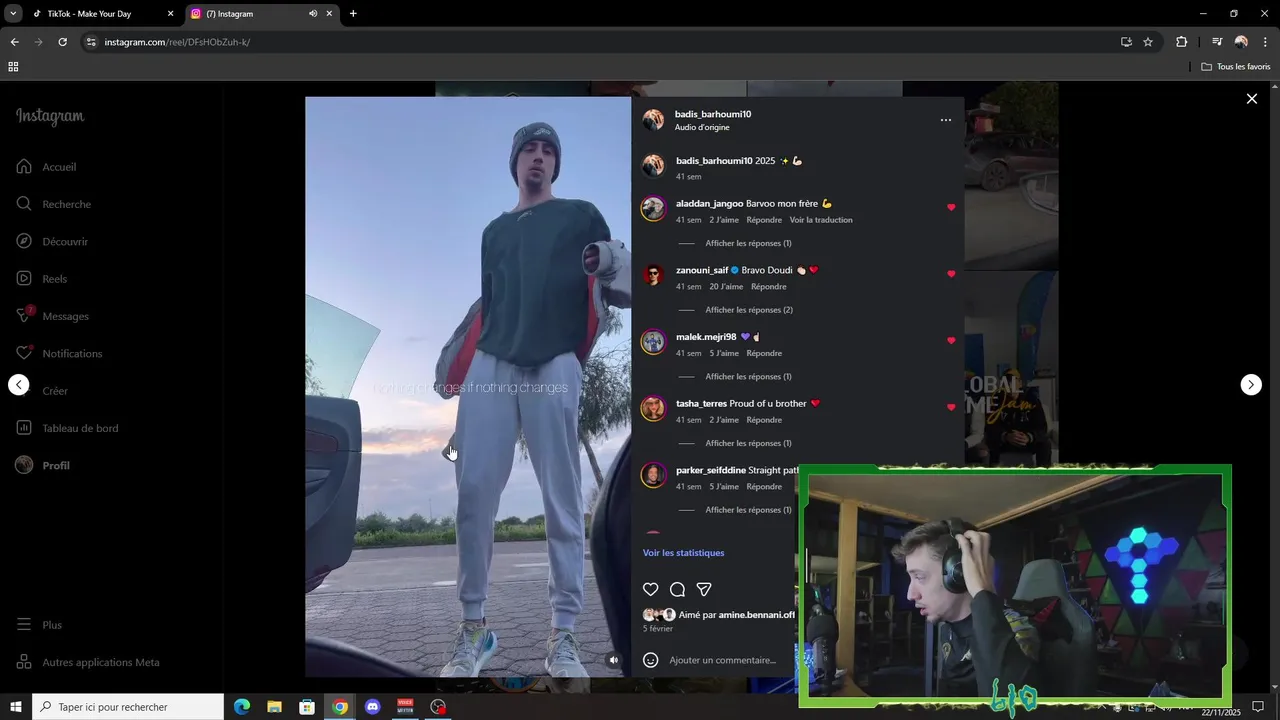Open Chrome three-dot menu

[1265, 42]
